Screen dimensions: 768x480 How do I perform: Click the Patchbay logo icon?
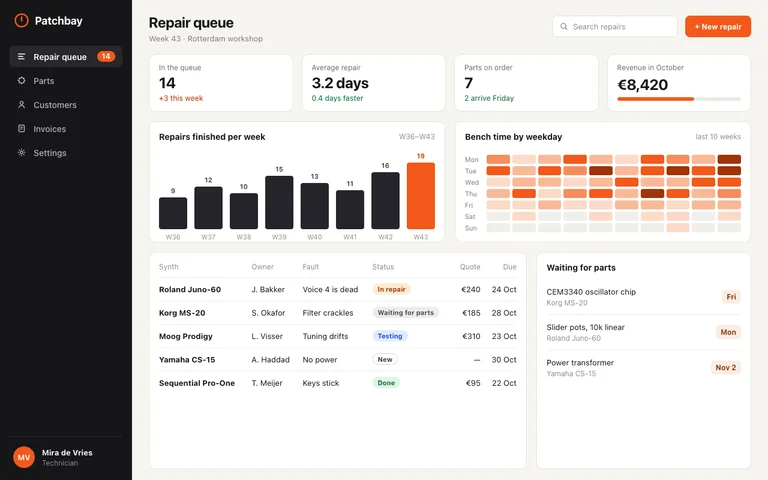tap(22, 21)
